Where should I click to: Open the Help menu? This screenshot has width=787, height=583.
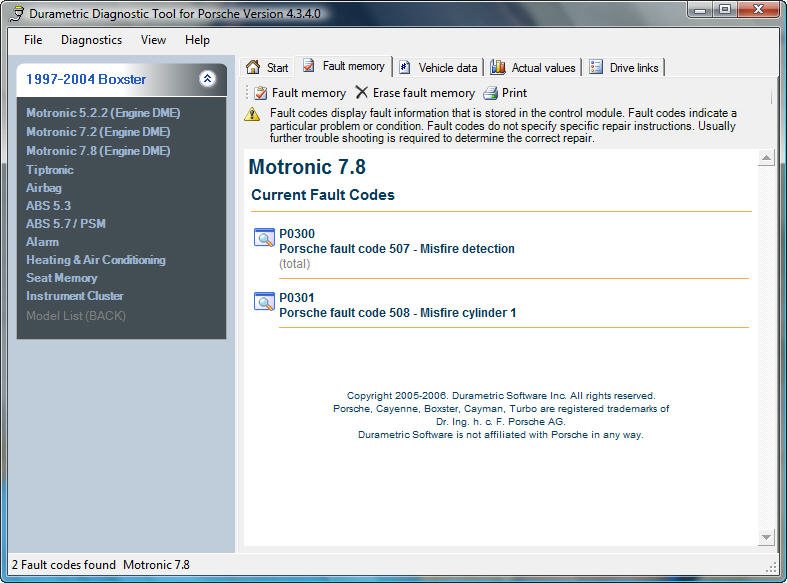pyautogui.click(x=197, y=40)
